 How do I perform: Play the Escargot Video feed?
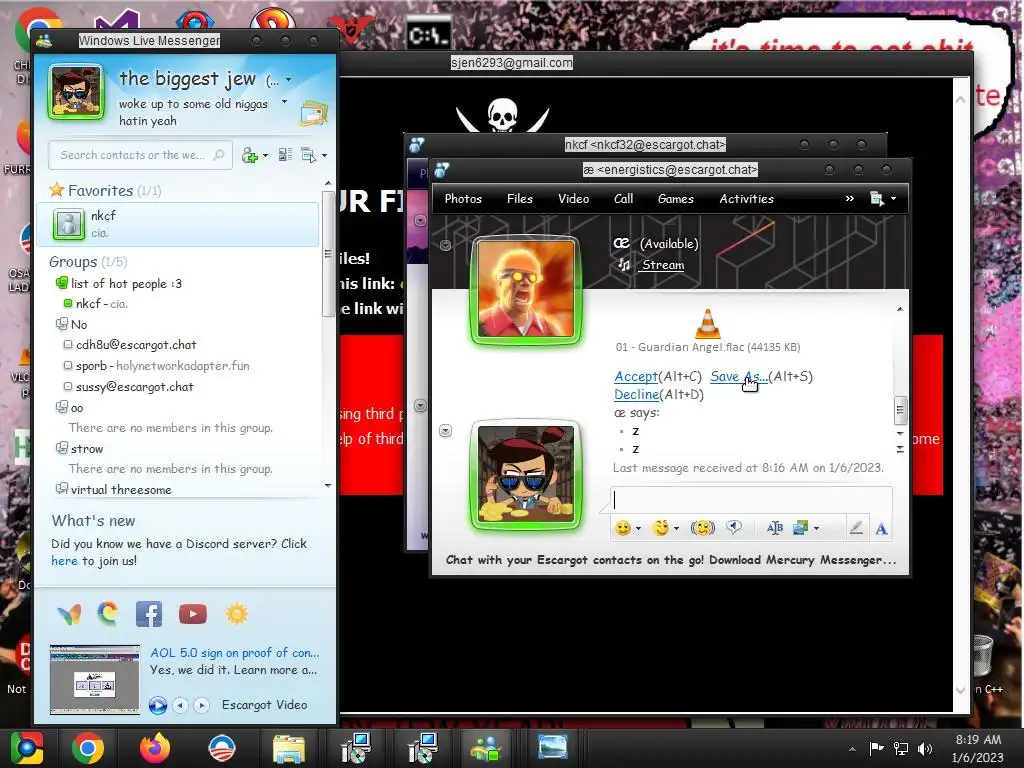point(157,705)
